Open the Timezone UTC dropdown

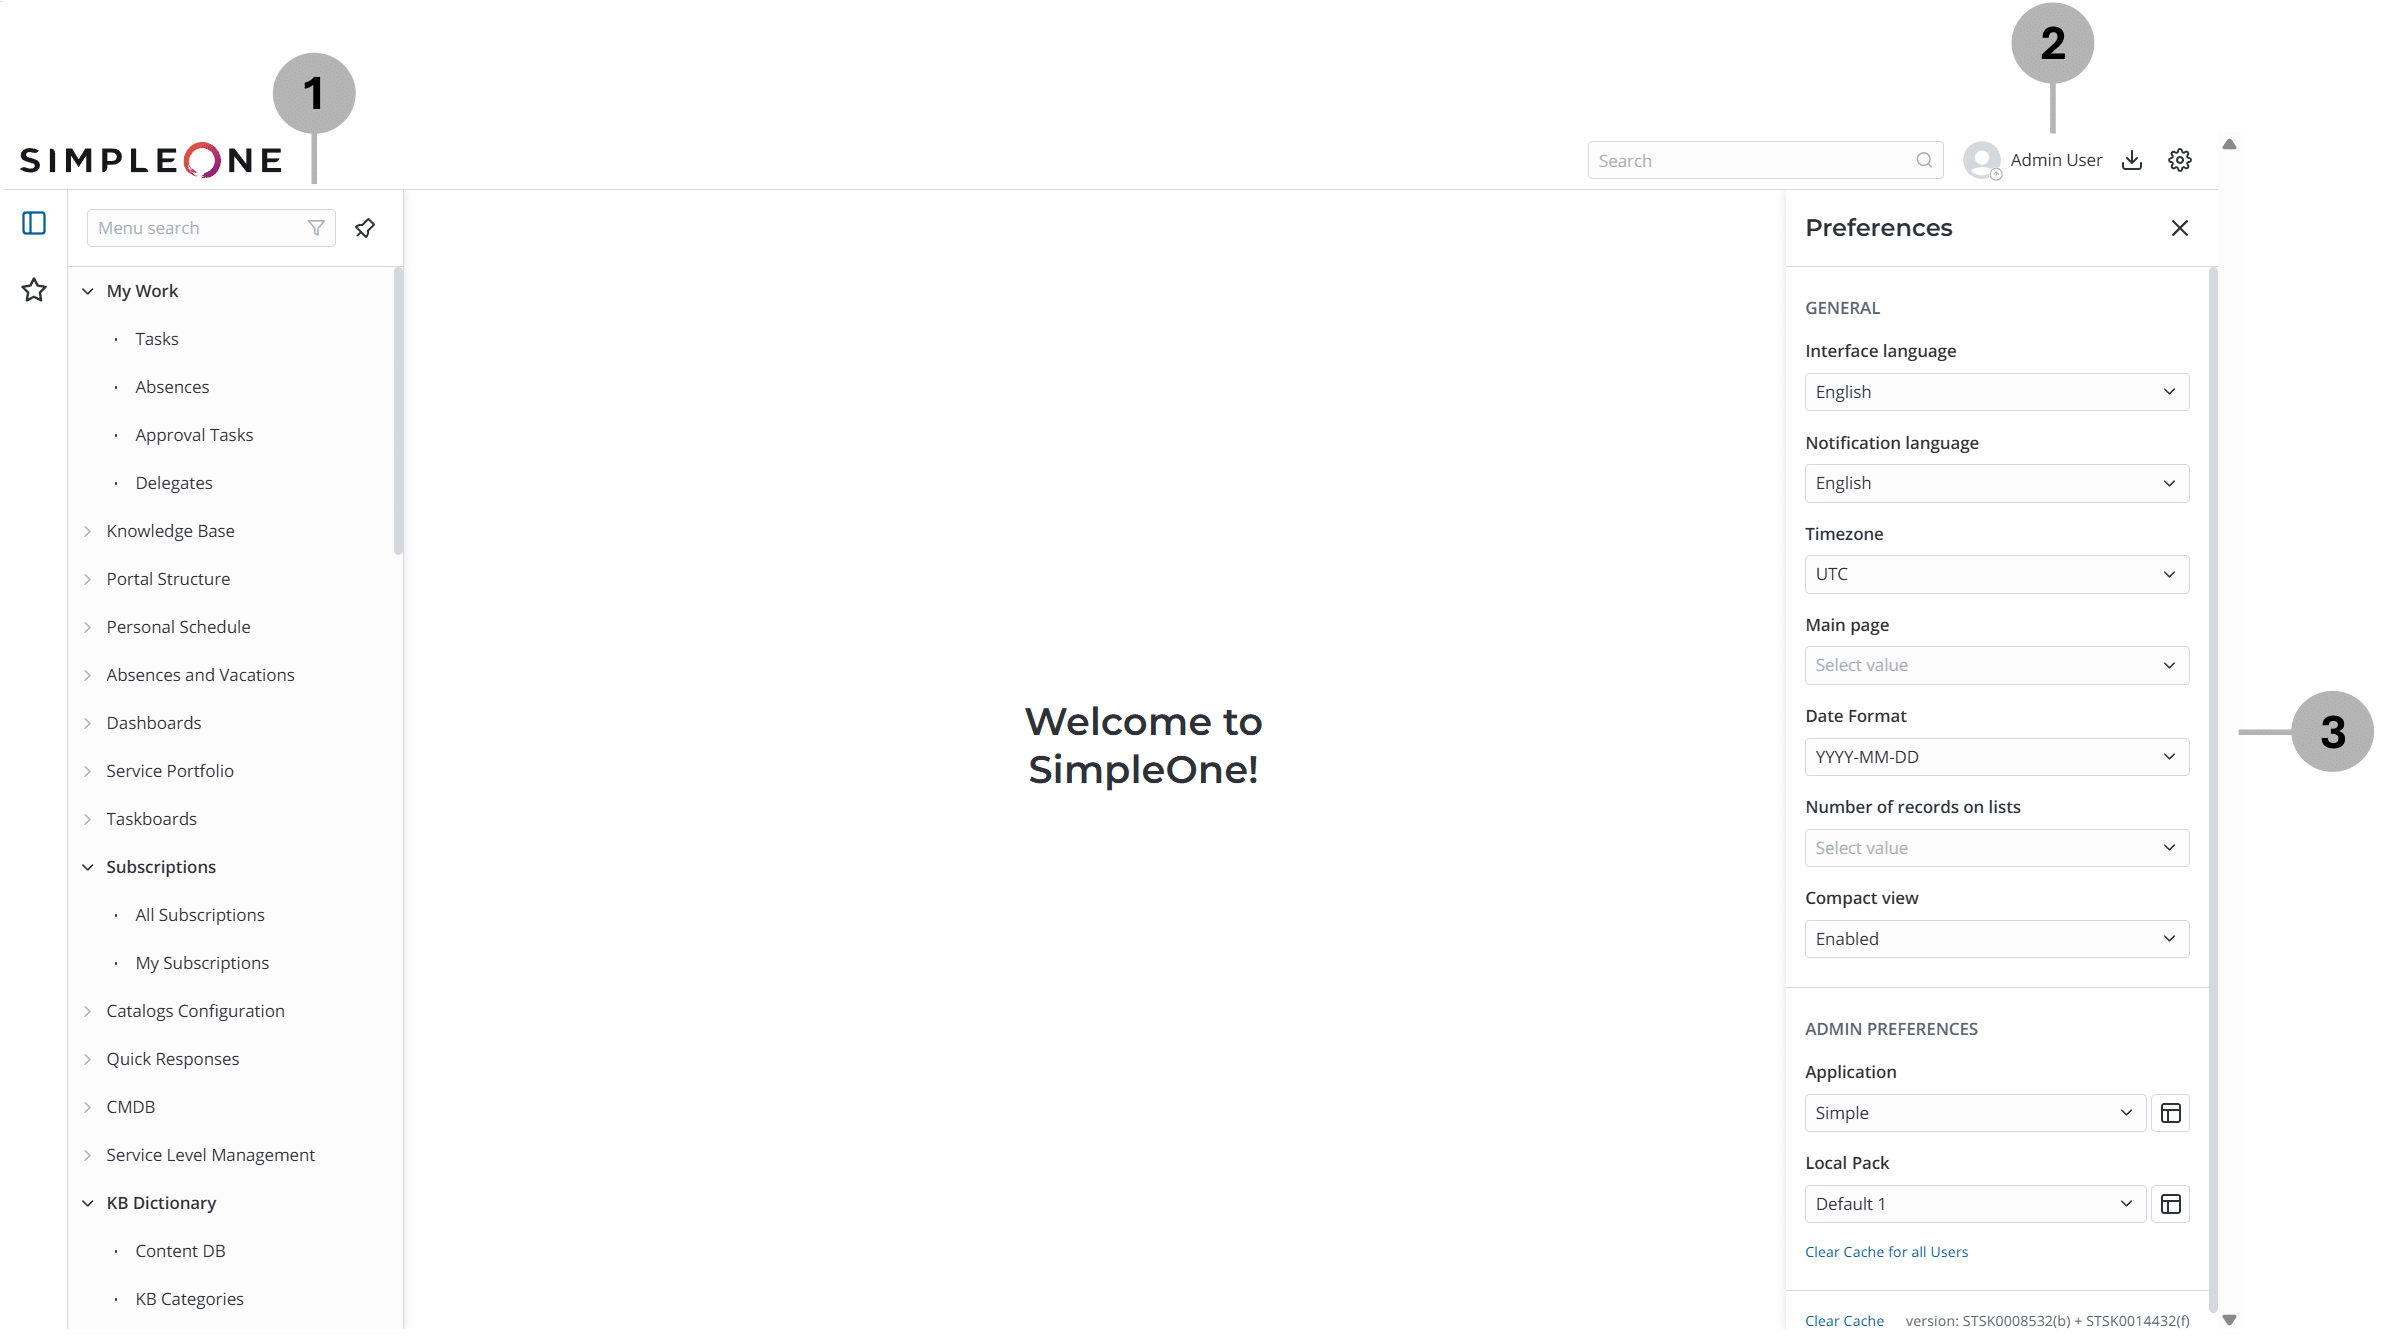pos(1996,574)
